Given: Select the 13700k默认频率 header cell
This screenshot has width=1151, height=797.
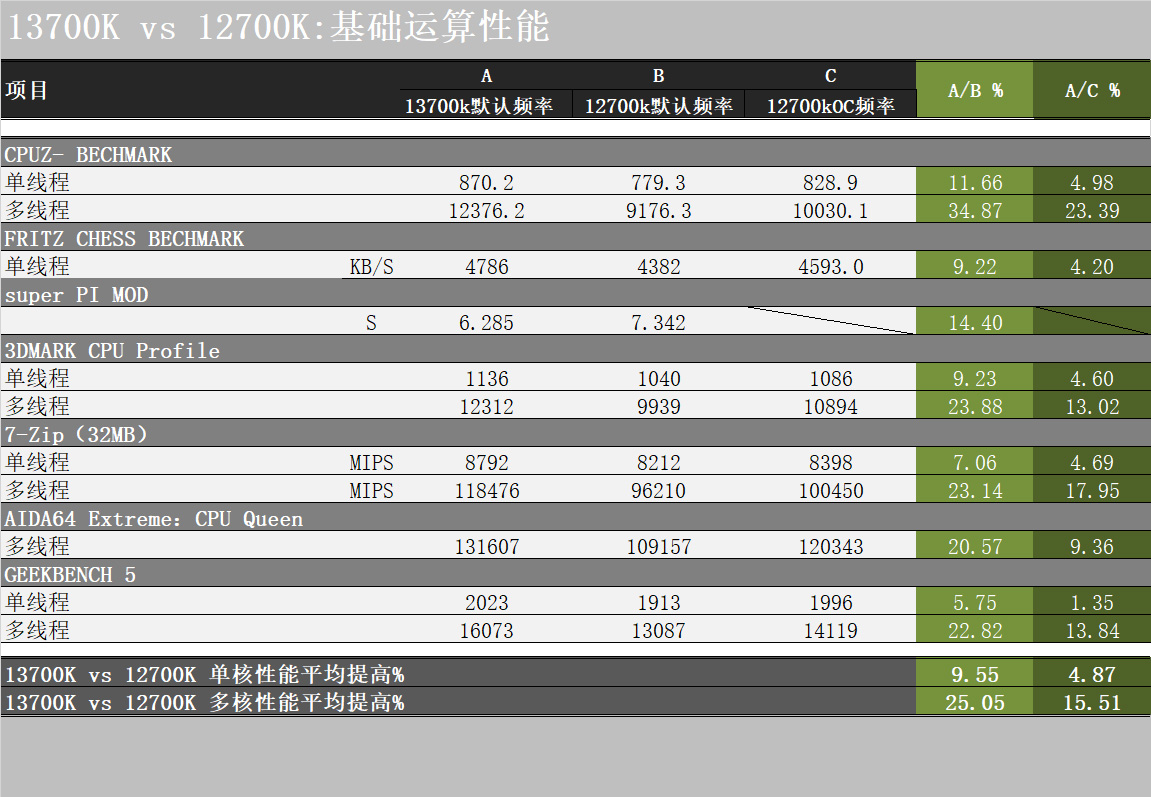Looking at the screenshot, I should (x=486, y=105).
